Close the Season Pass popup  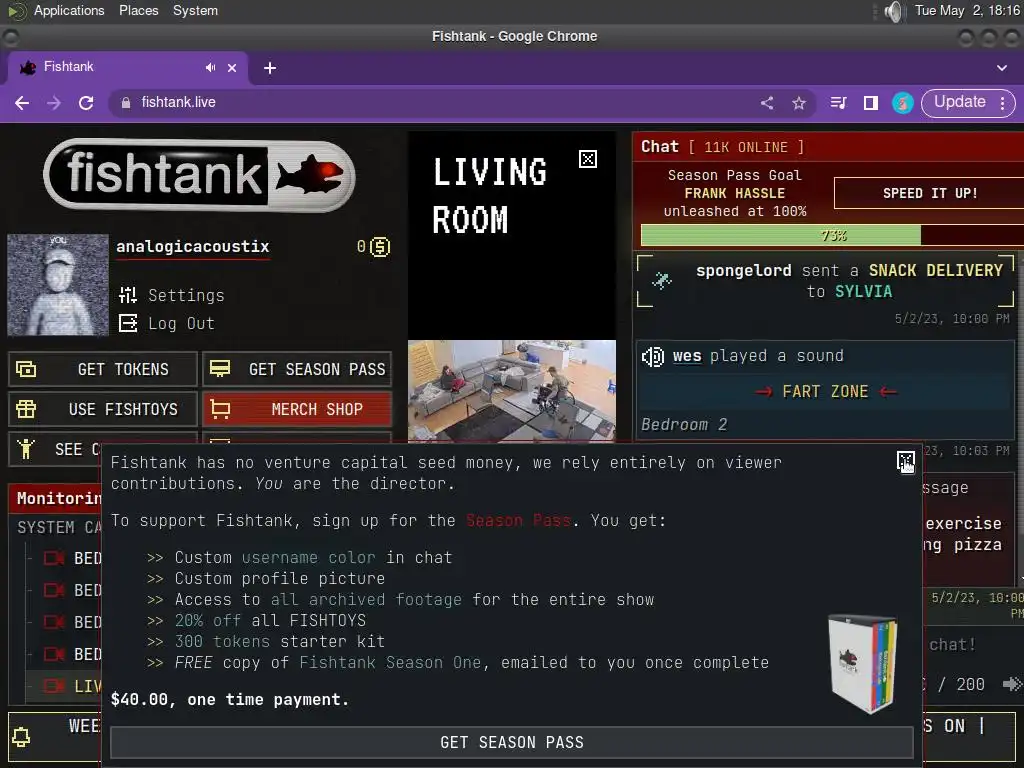(x=905, y=462)
